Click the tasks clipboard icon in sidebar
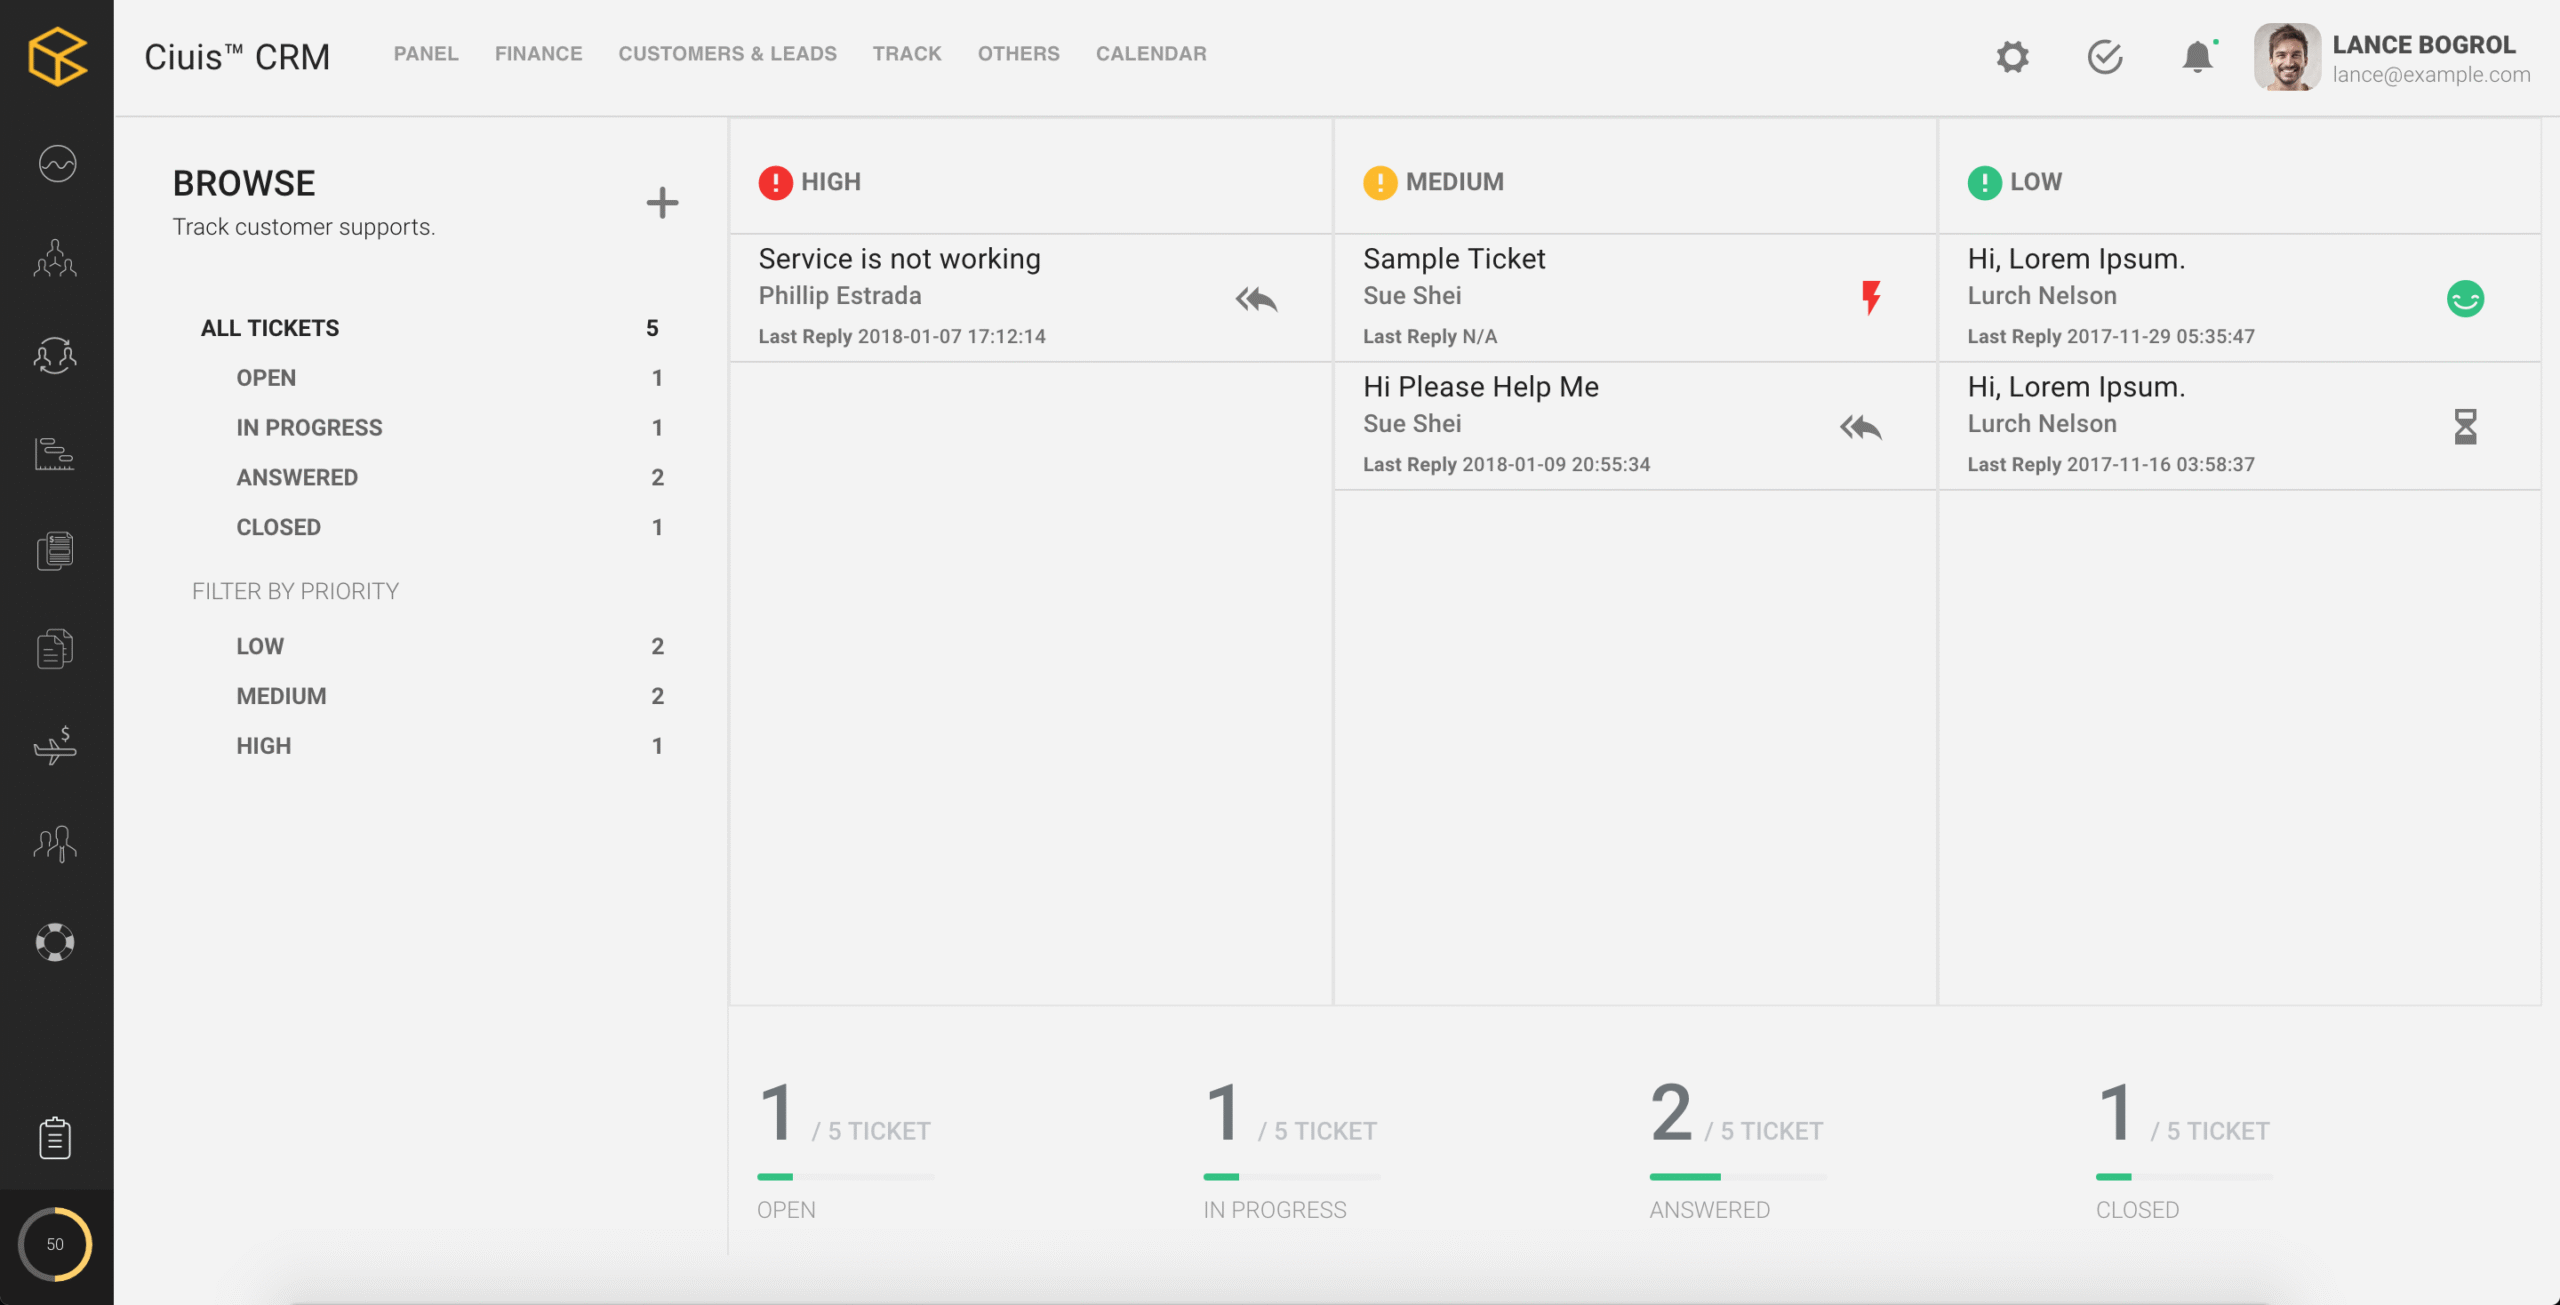2560x1305 pixels. tap(56, 1137)
